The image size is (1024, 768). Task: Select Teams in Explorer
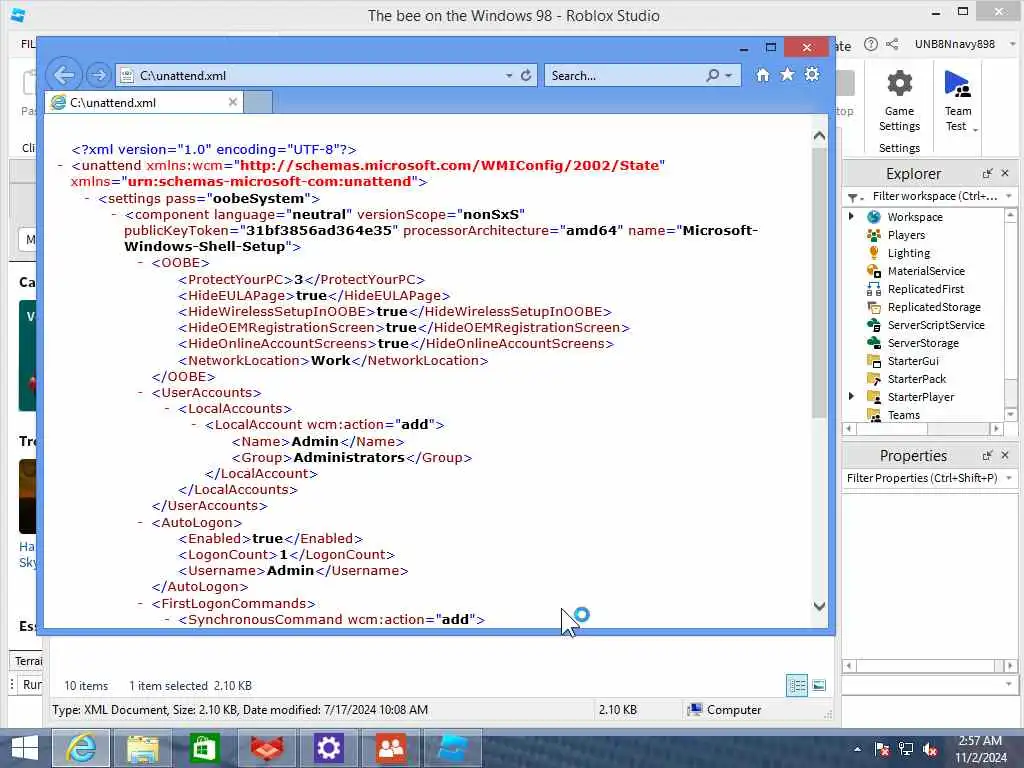coord(903,415)
